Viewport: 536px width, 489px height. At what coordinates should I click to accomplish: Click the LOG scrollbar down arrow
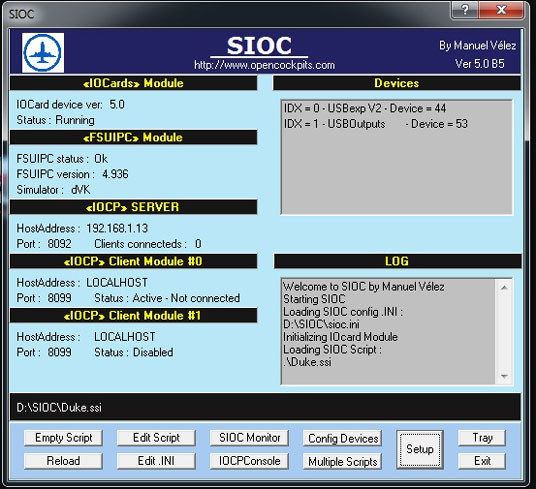[x=504, y=376]
